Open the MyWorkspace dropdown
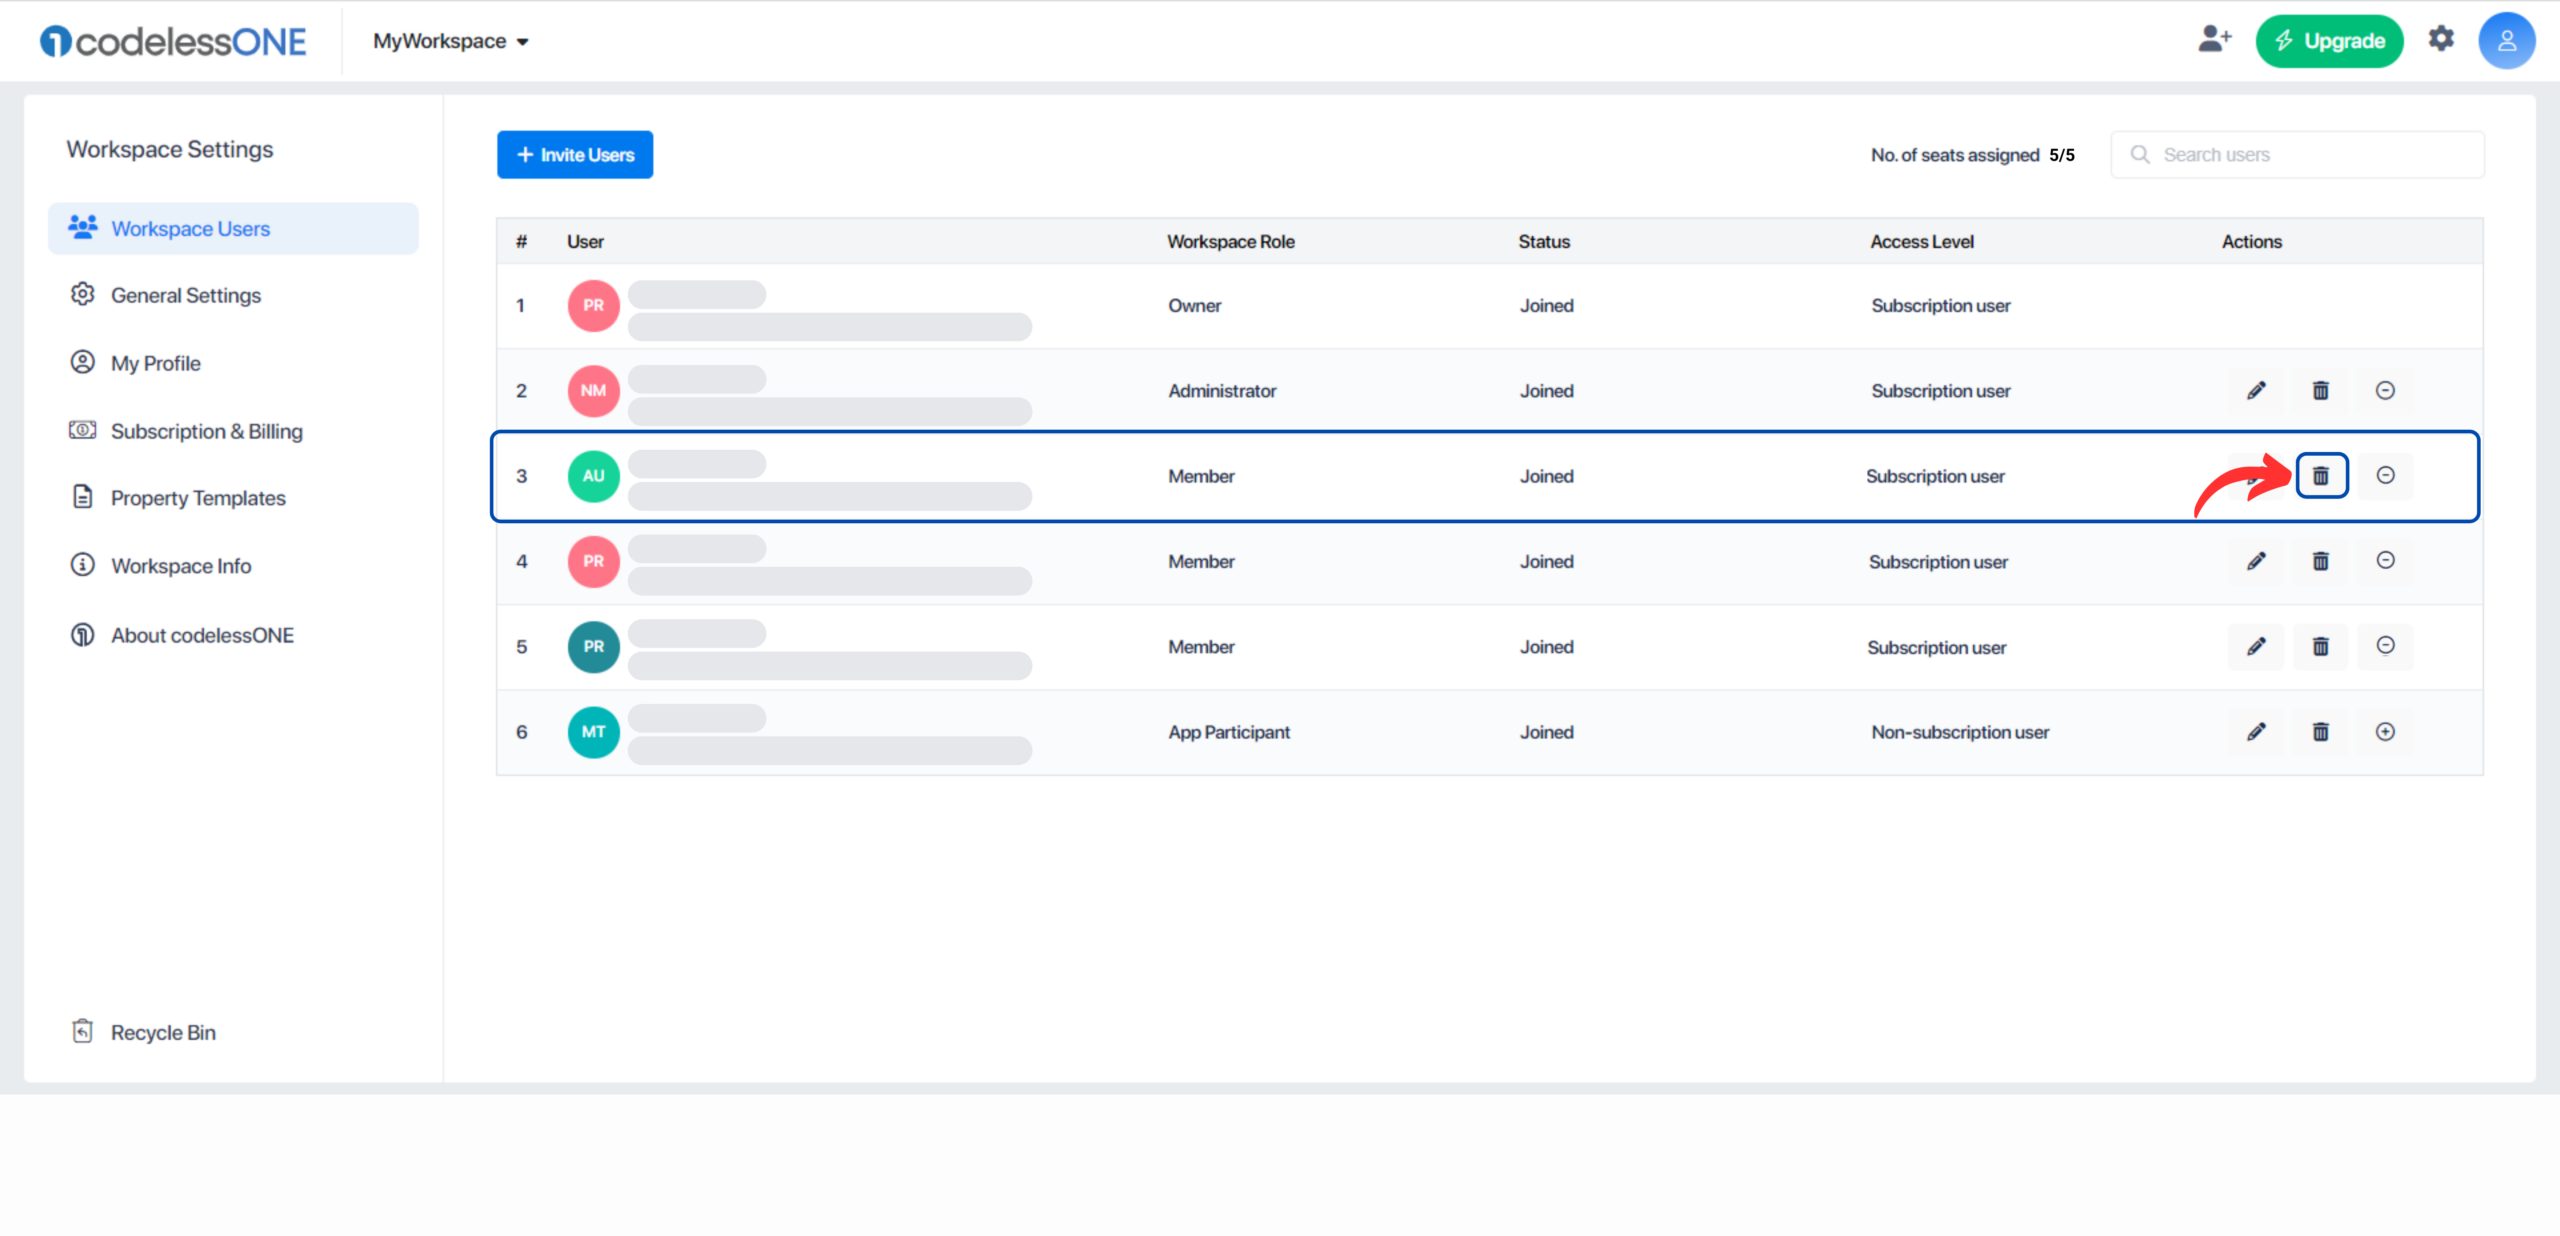This screenshot has height=1236, width=2560. [451, 41]
